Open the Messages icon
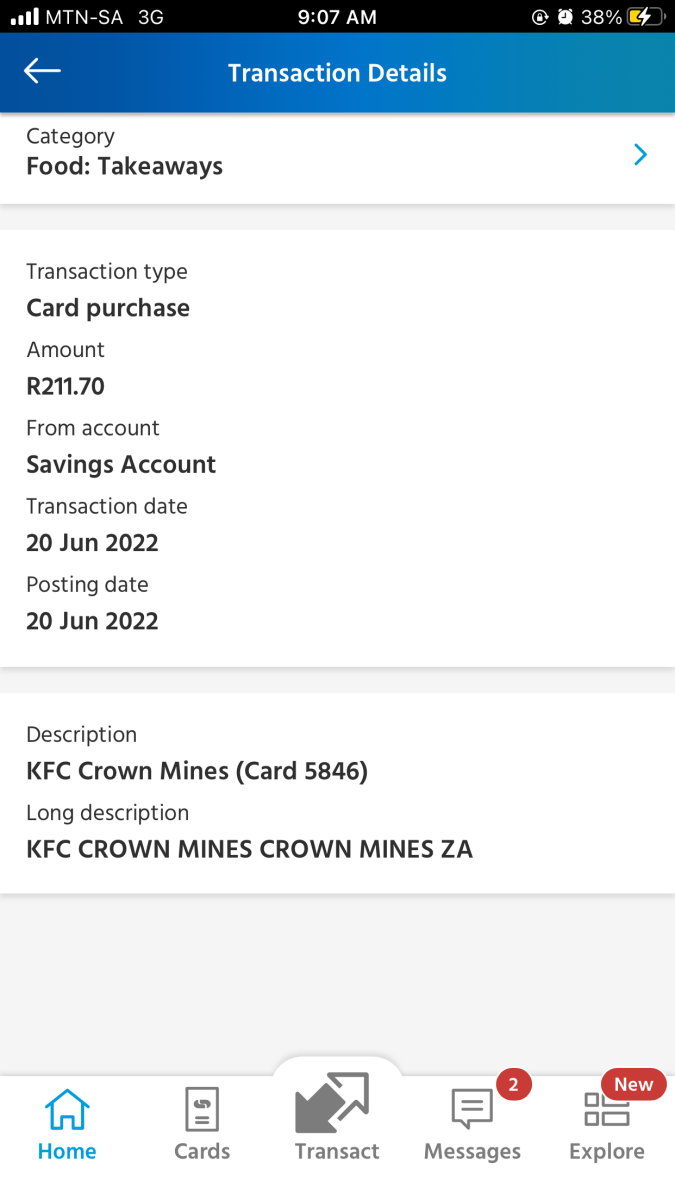The height and width of the screenshot is (1200, 675). tap(472, 1110)
